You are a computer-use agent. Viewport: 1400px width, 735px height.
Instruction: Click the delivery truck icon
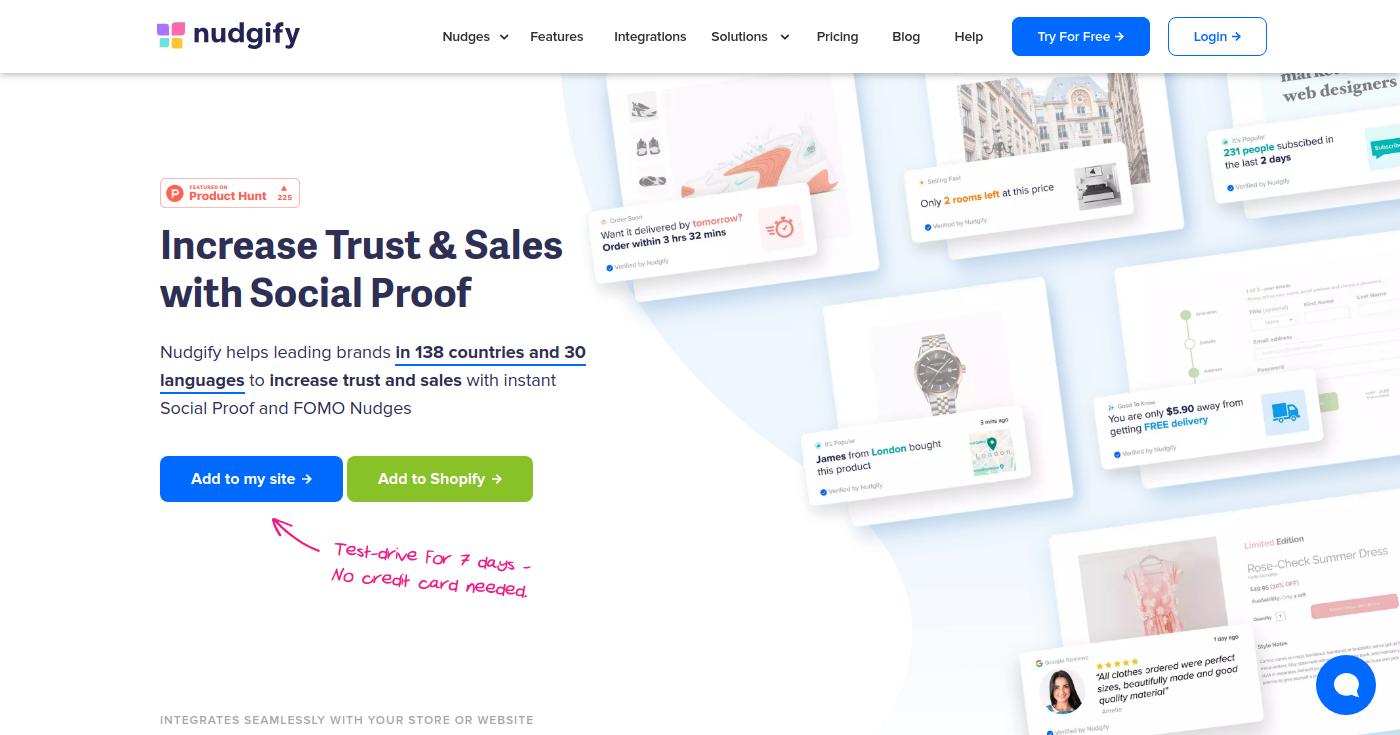coord(1284,411)
